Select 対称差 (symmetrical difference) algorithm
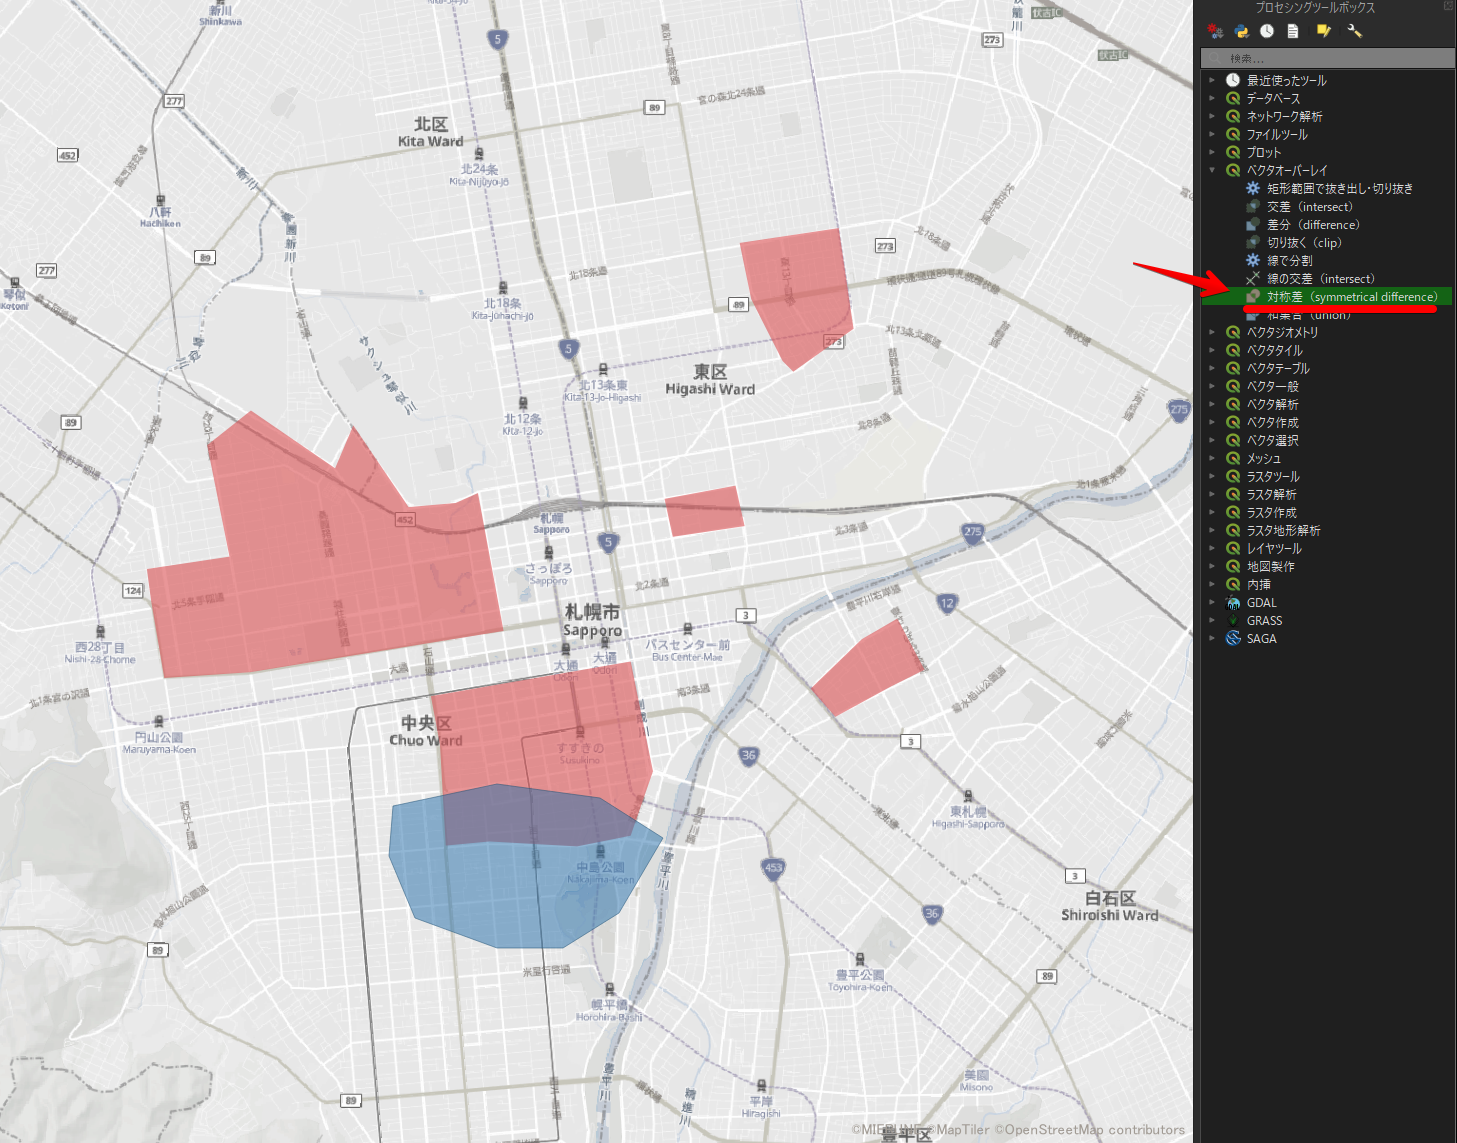The image size is (1457, 1143). (x=1352, y=296)
